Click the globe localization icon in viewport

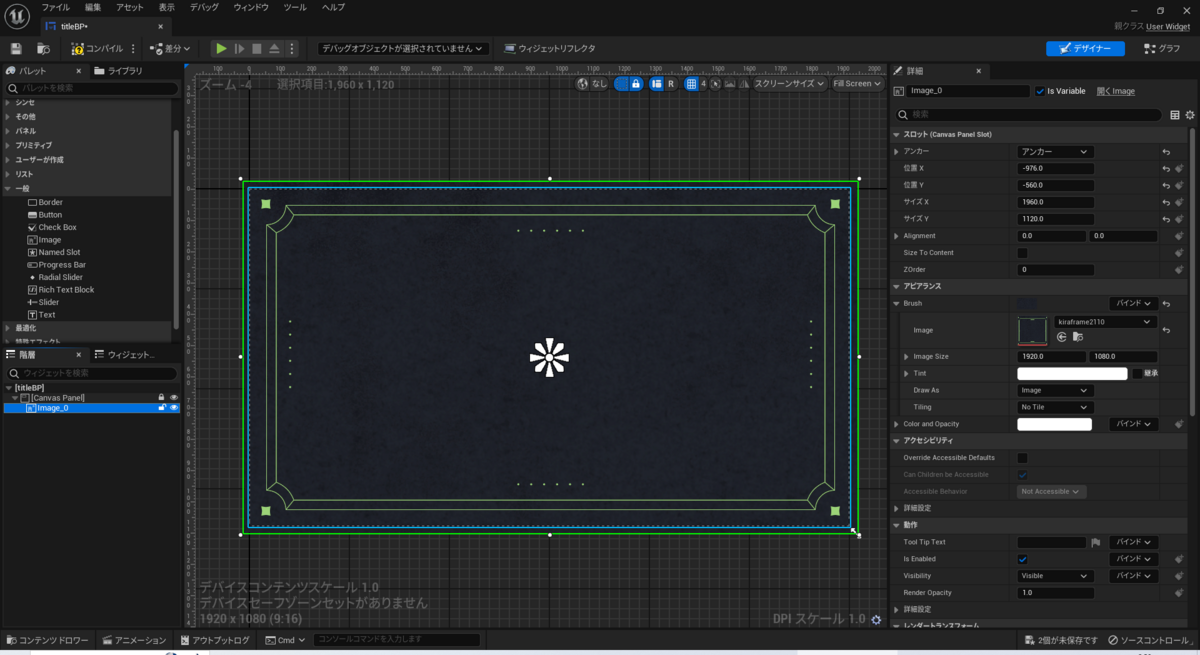point(583,84)
